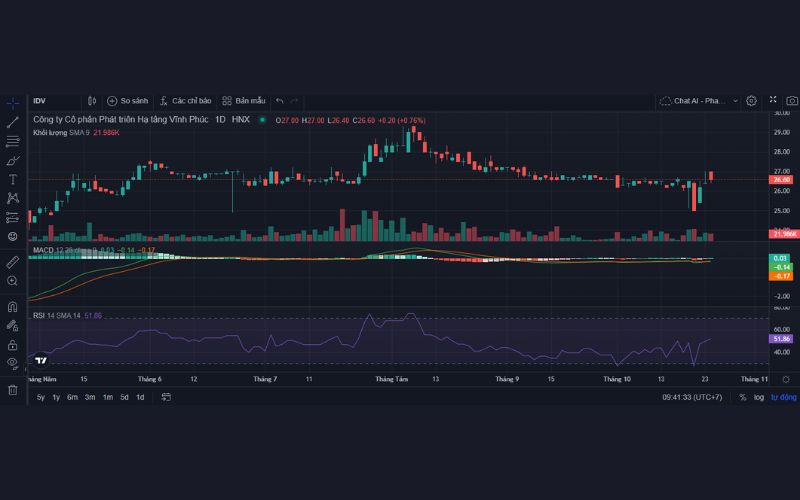Screen dimensions: 800x500
Task: Open the emoji icons tool
Action: pyautogui.click(x=13, y=236)
